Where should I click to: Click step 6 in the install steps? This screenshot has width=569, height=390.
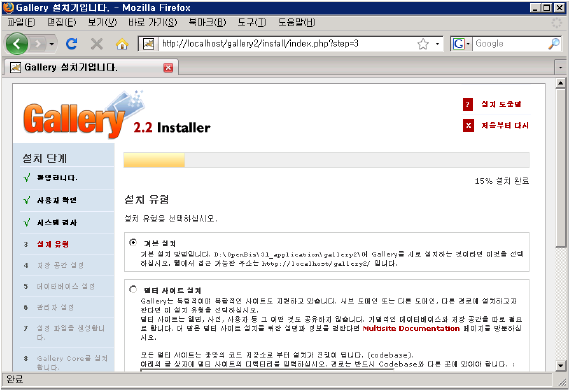tap(55, 308)
